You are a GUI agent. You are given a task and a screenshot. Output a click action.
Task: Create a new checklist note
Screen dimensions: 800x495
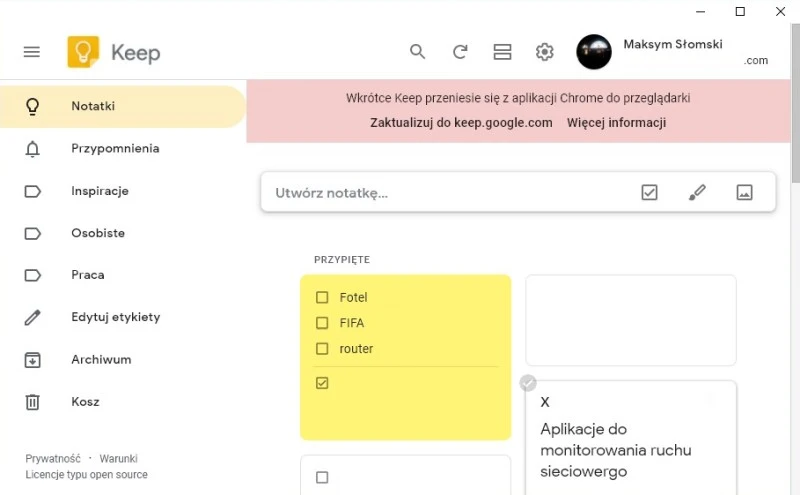pos(649,192)
